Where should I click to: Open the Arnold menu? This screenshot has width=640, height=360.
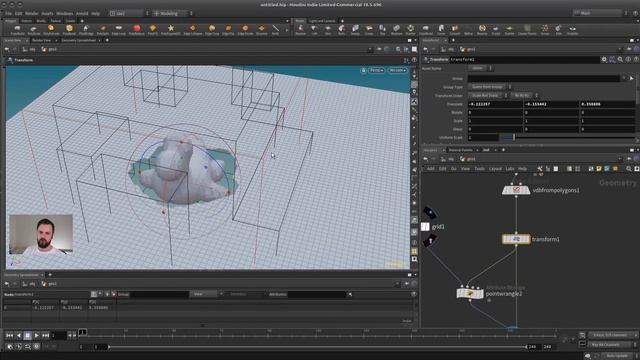point(82,13)
